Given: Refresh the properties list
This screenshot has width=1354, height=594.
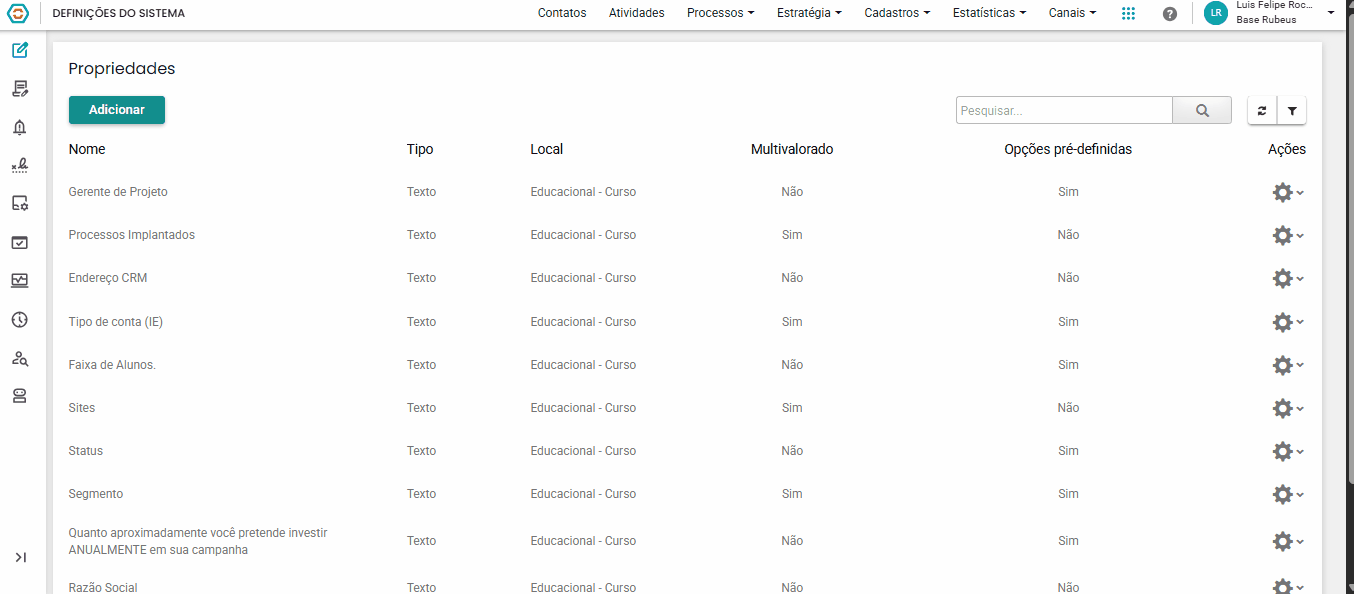Looking at the screenshot, I should [1262, 111].
